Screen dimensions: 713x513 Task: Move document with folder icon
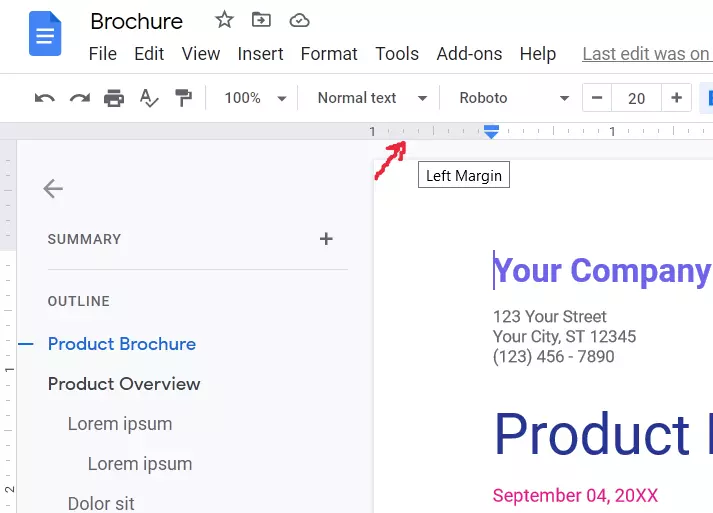261,20
